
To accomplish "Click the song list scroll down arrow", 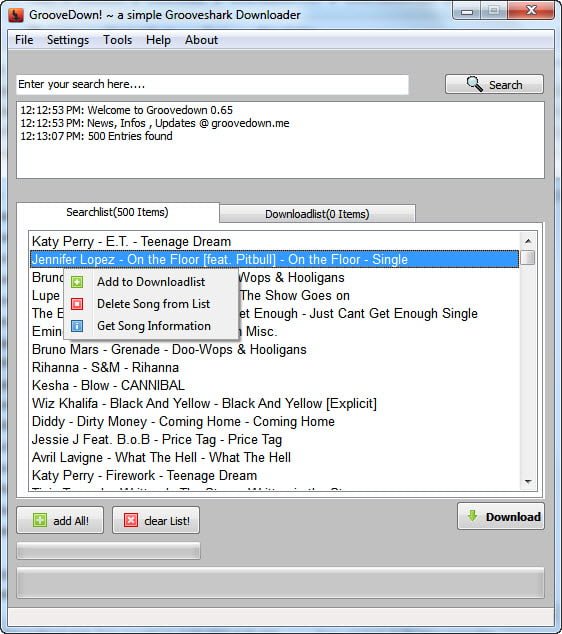I will click(x=528, y=481).
